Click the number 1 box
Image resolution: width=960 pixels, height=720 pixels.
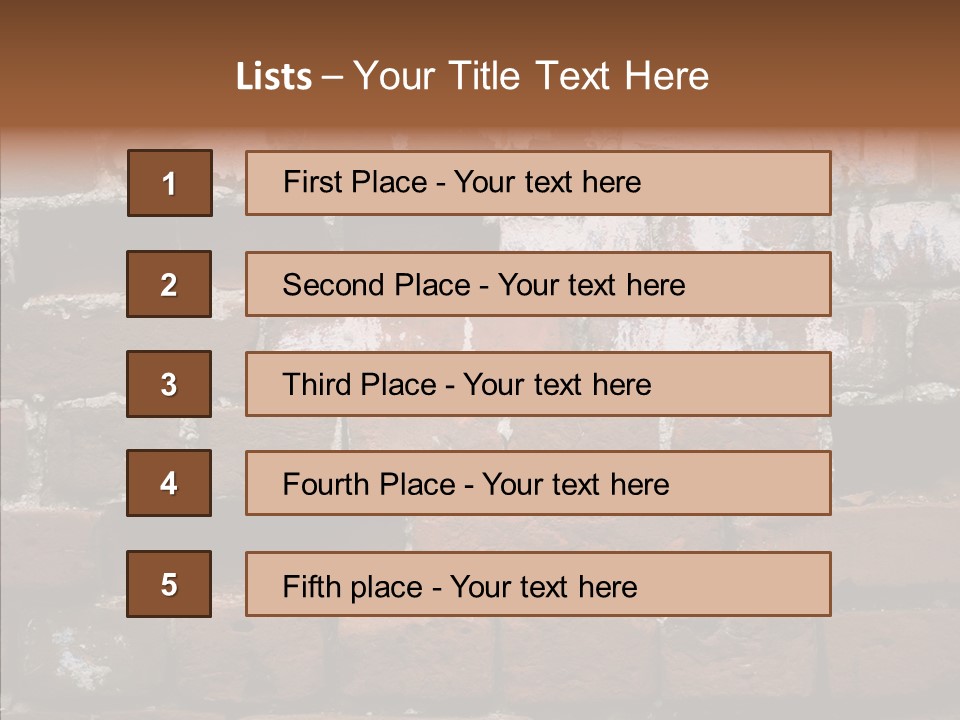click(x=169, y=183)
